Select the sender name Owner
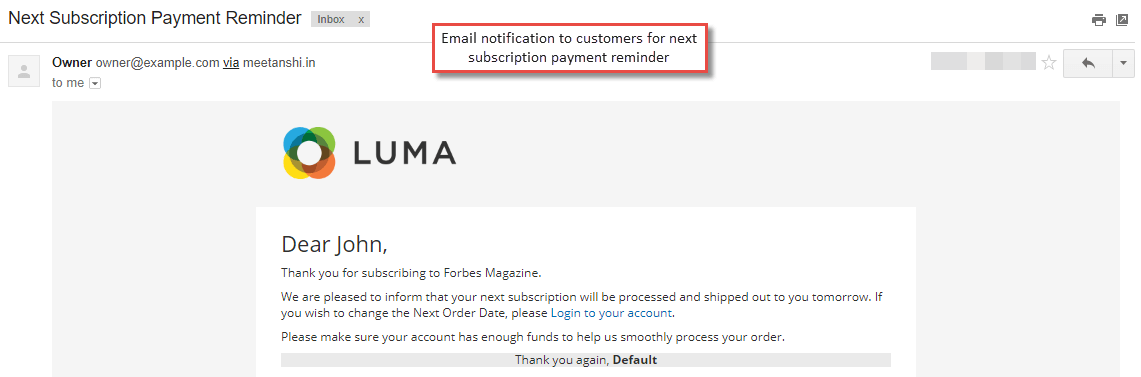Image resolution: width=1141 pixels, height=377 pixels. pyautogui.click(x=72, y=63)
